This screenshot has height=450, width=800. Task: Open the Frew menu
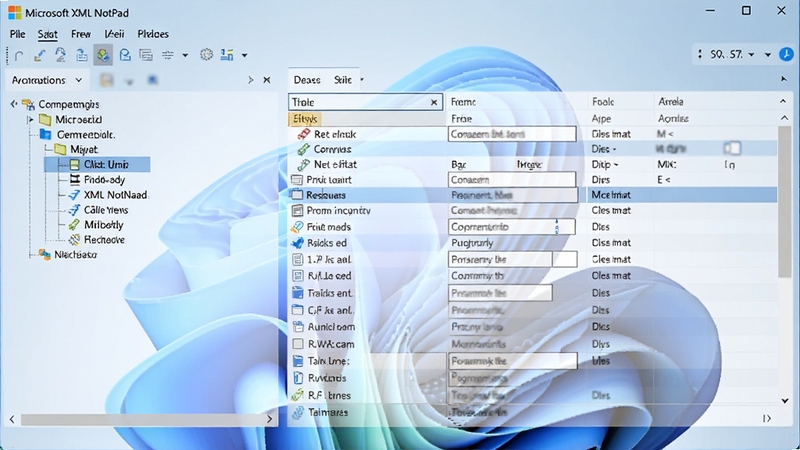[x=81, y=34]
